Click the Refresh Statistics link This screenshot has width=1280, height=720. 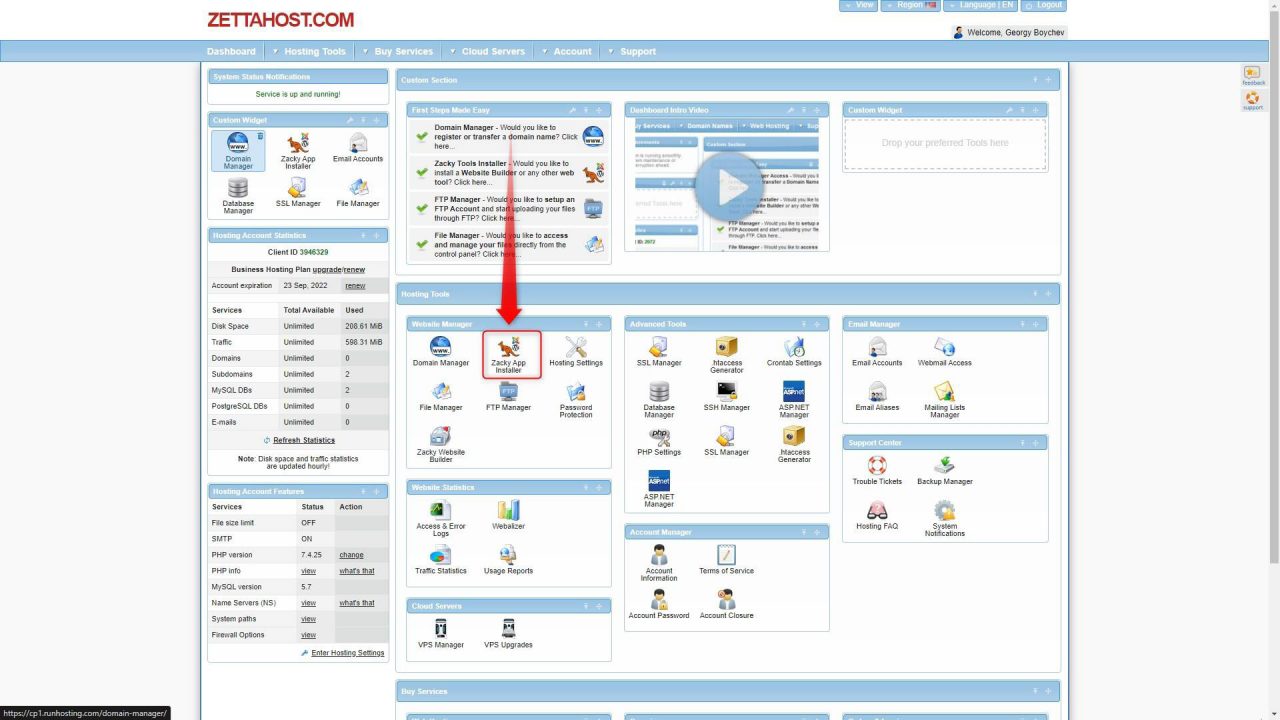pos(303,440)
